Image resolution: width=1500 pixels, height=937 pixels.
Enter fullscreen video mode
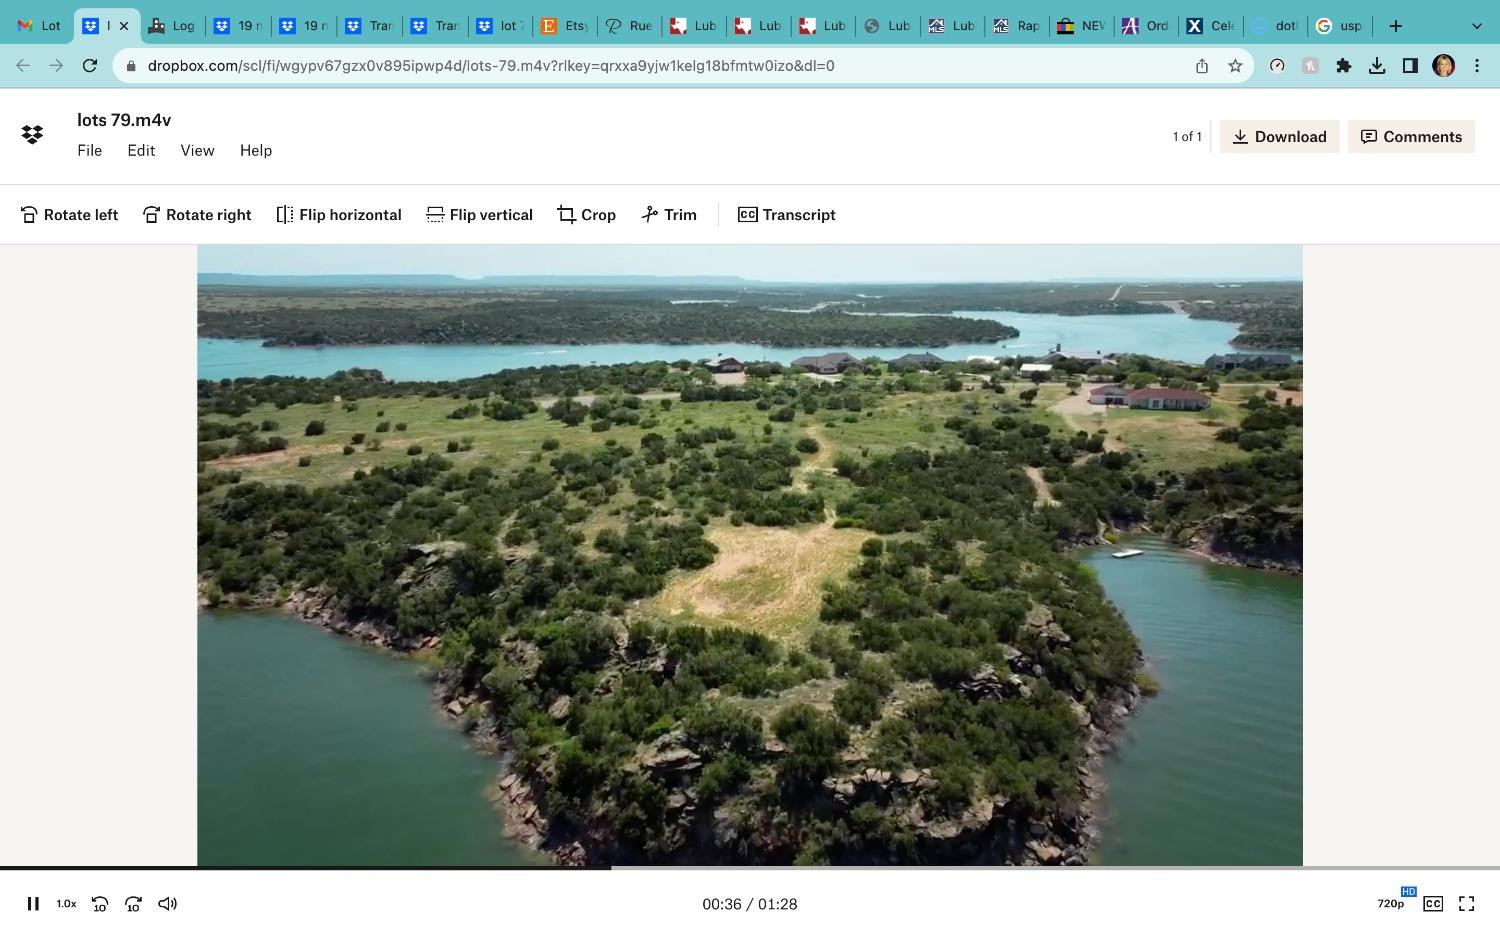tap(1467, 904)
